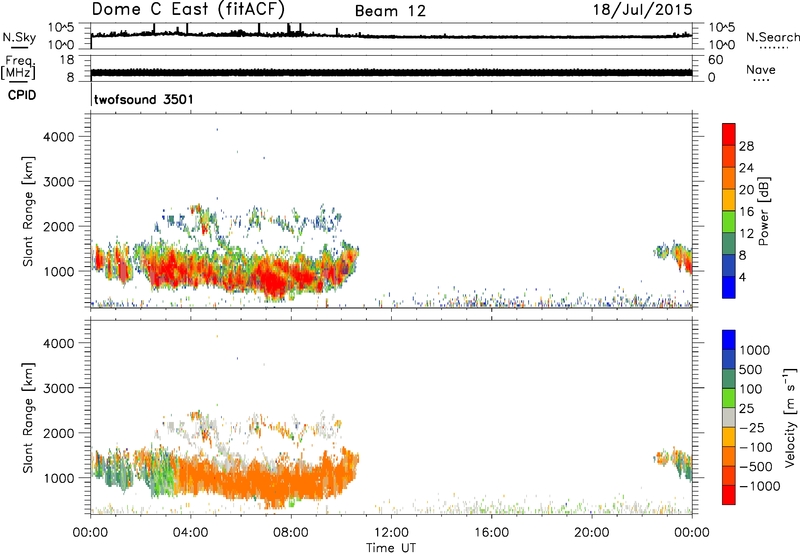Click the gray Velocity colorbar segment between 25 and -25
The image size is (800, 554).
729,418
